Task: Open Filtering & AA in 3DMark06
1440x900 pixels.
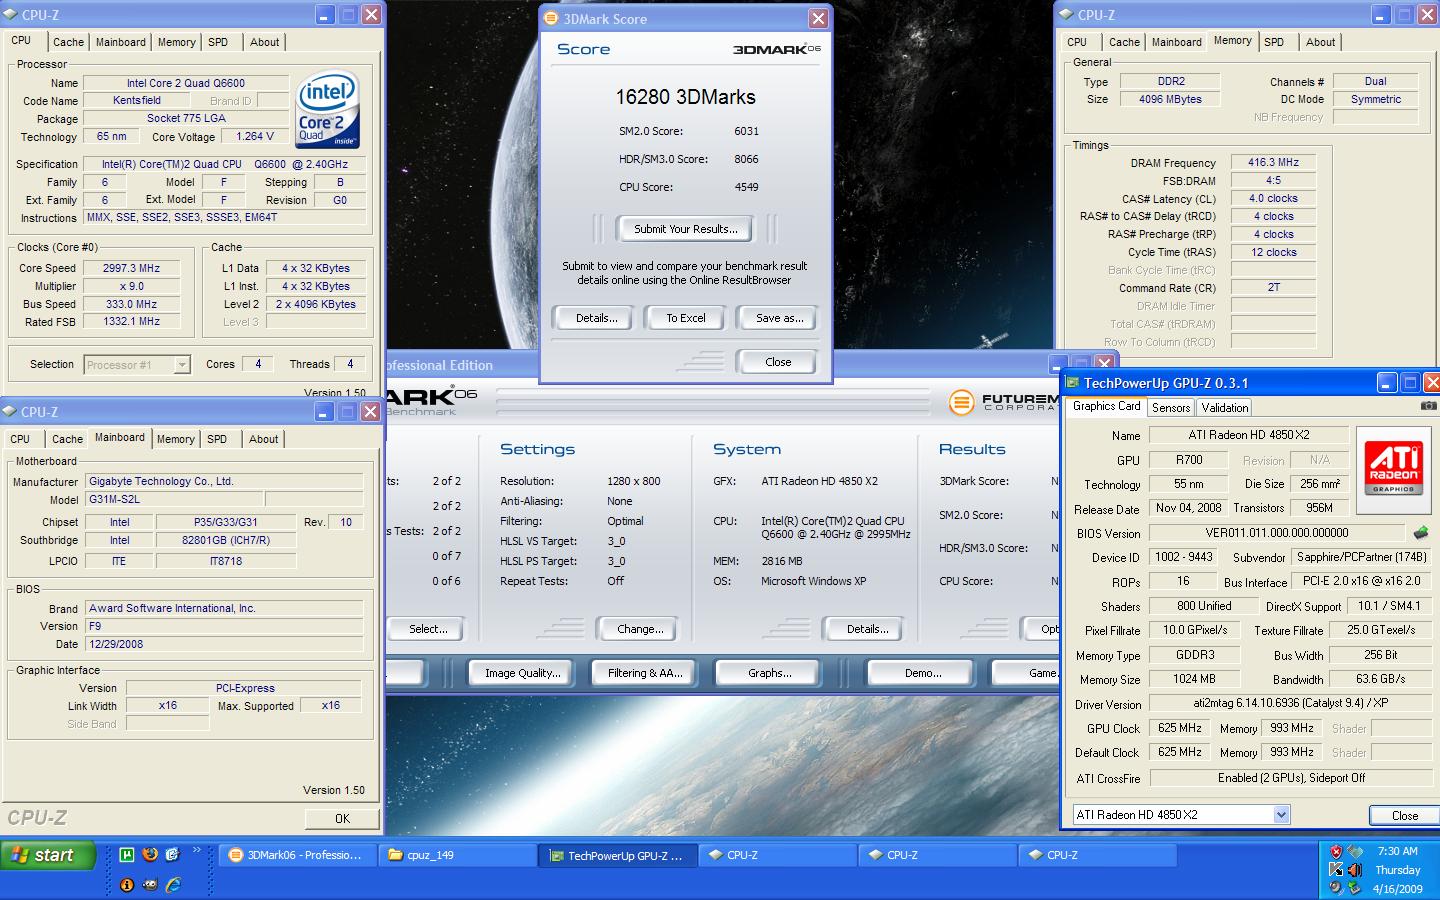Action: pyautogui.click(x=645, y=673)
